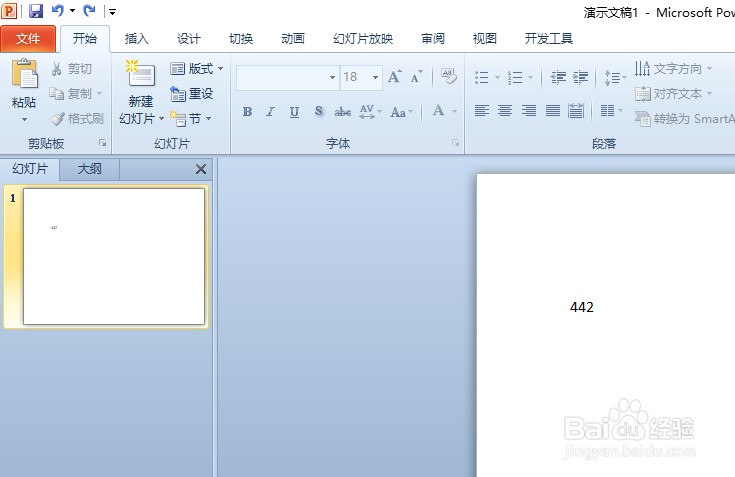Open the font size 18 dropdown arrow
Viewport: 735px width, 477px height.
[375, 77]
